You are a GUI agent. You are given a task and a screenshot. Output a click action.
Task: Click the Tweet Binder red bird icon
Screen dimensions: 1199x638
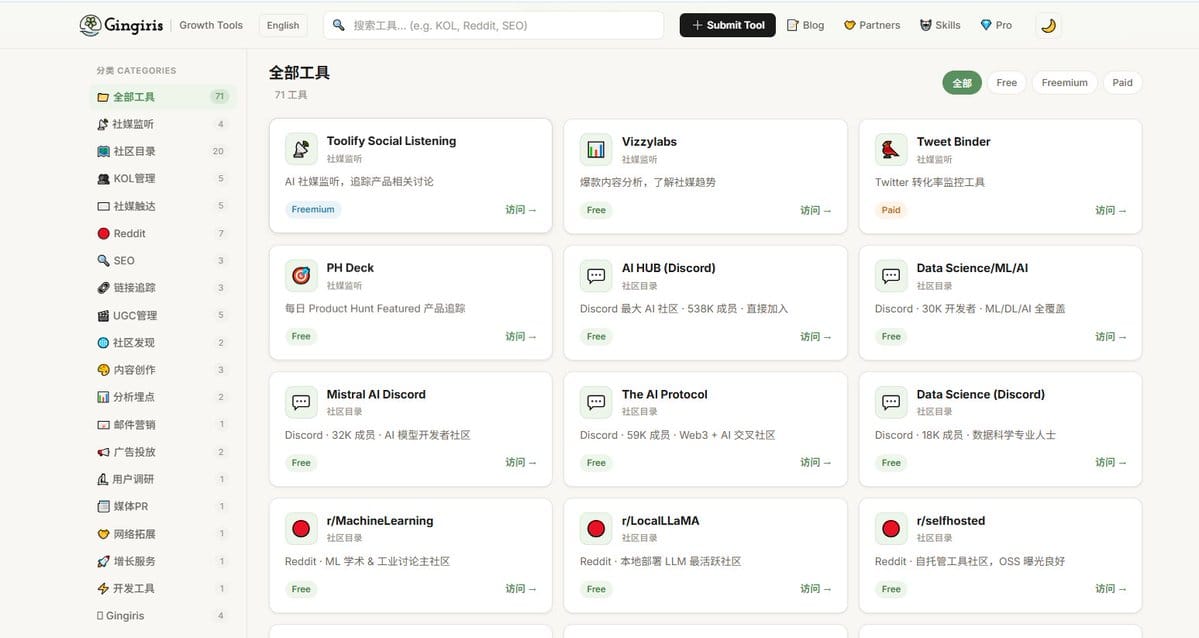pyautogui.click(x=891, y=149)
